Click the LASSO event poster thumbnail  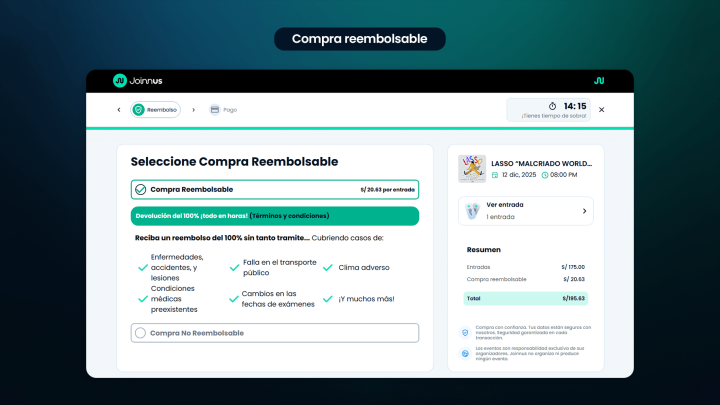point(472,168)
